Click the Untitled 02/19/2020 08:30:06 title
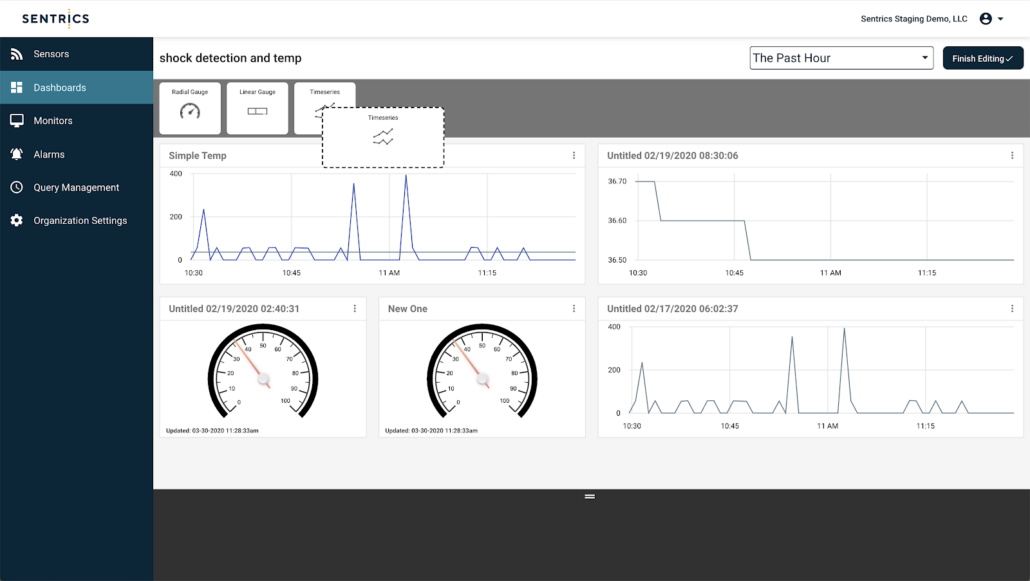1030x581 pixels. (672, 156)
